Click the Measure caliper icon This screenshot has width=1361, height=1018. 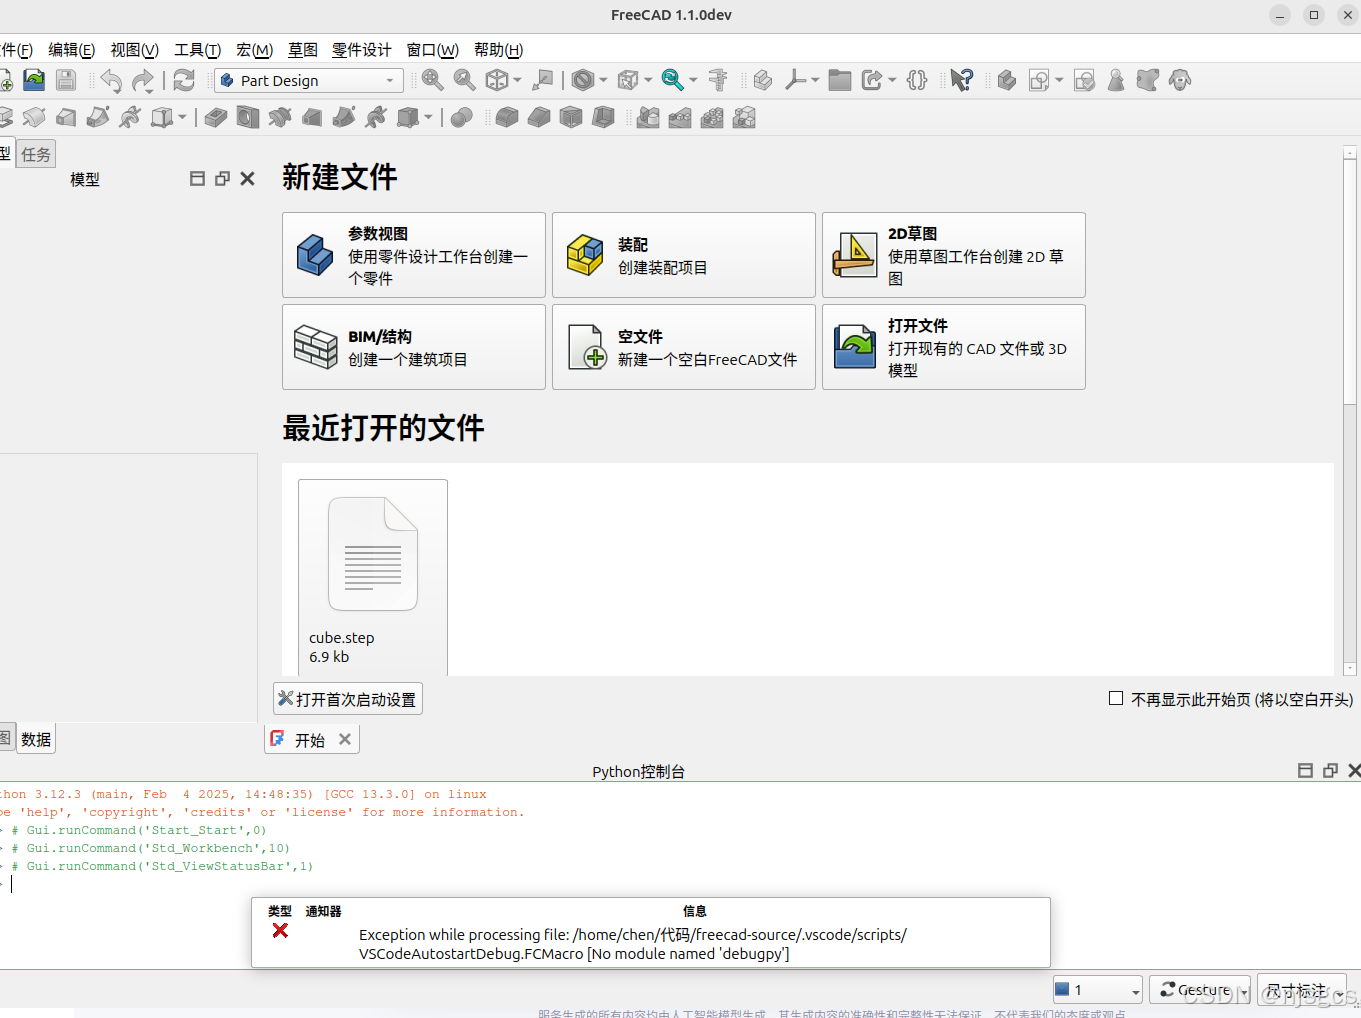click(x=717, y=80)
